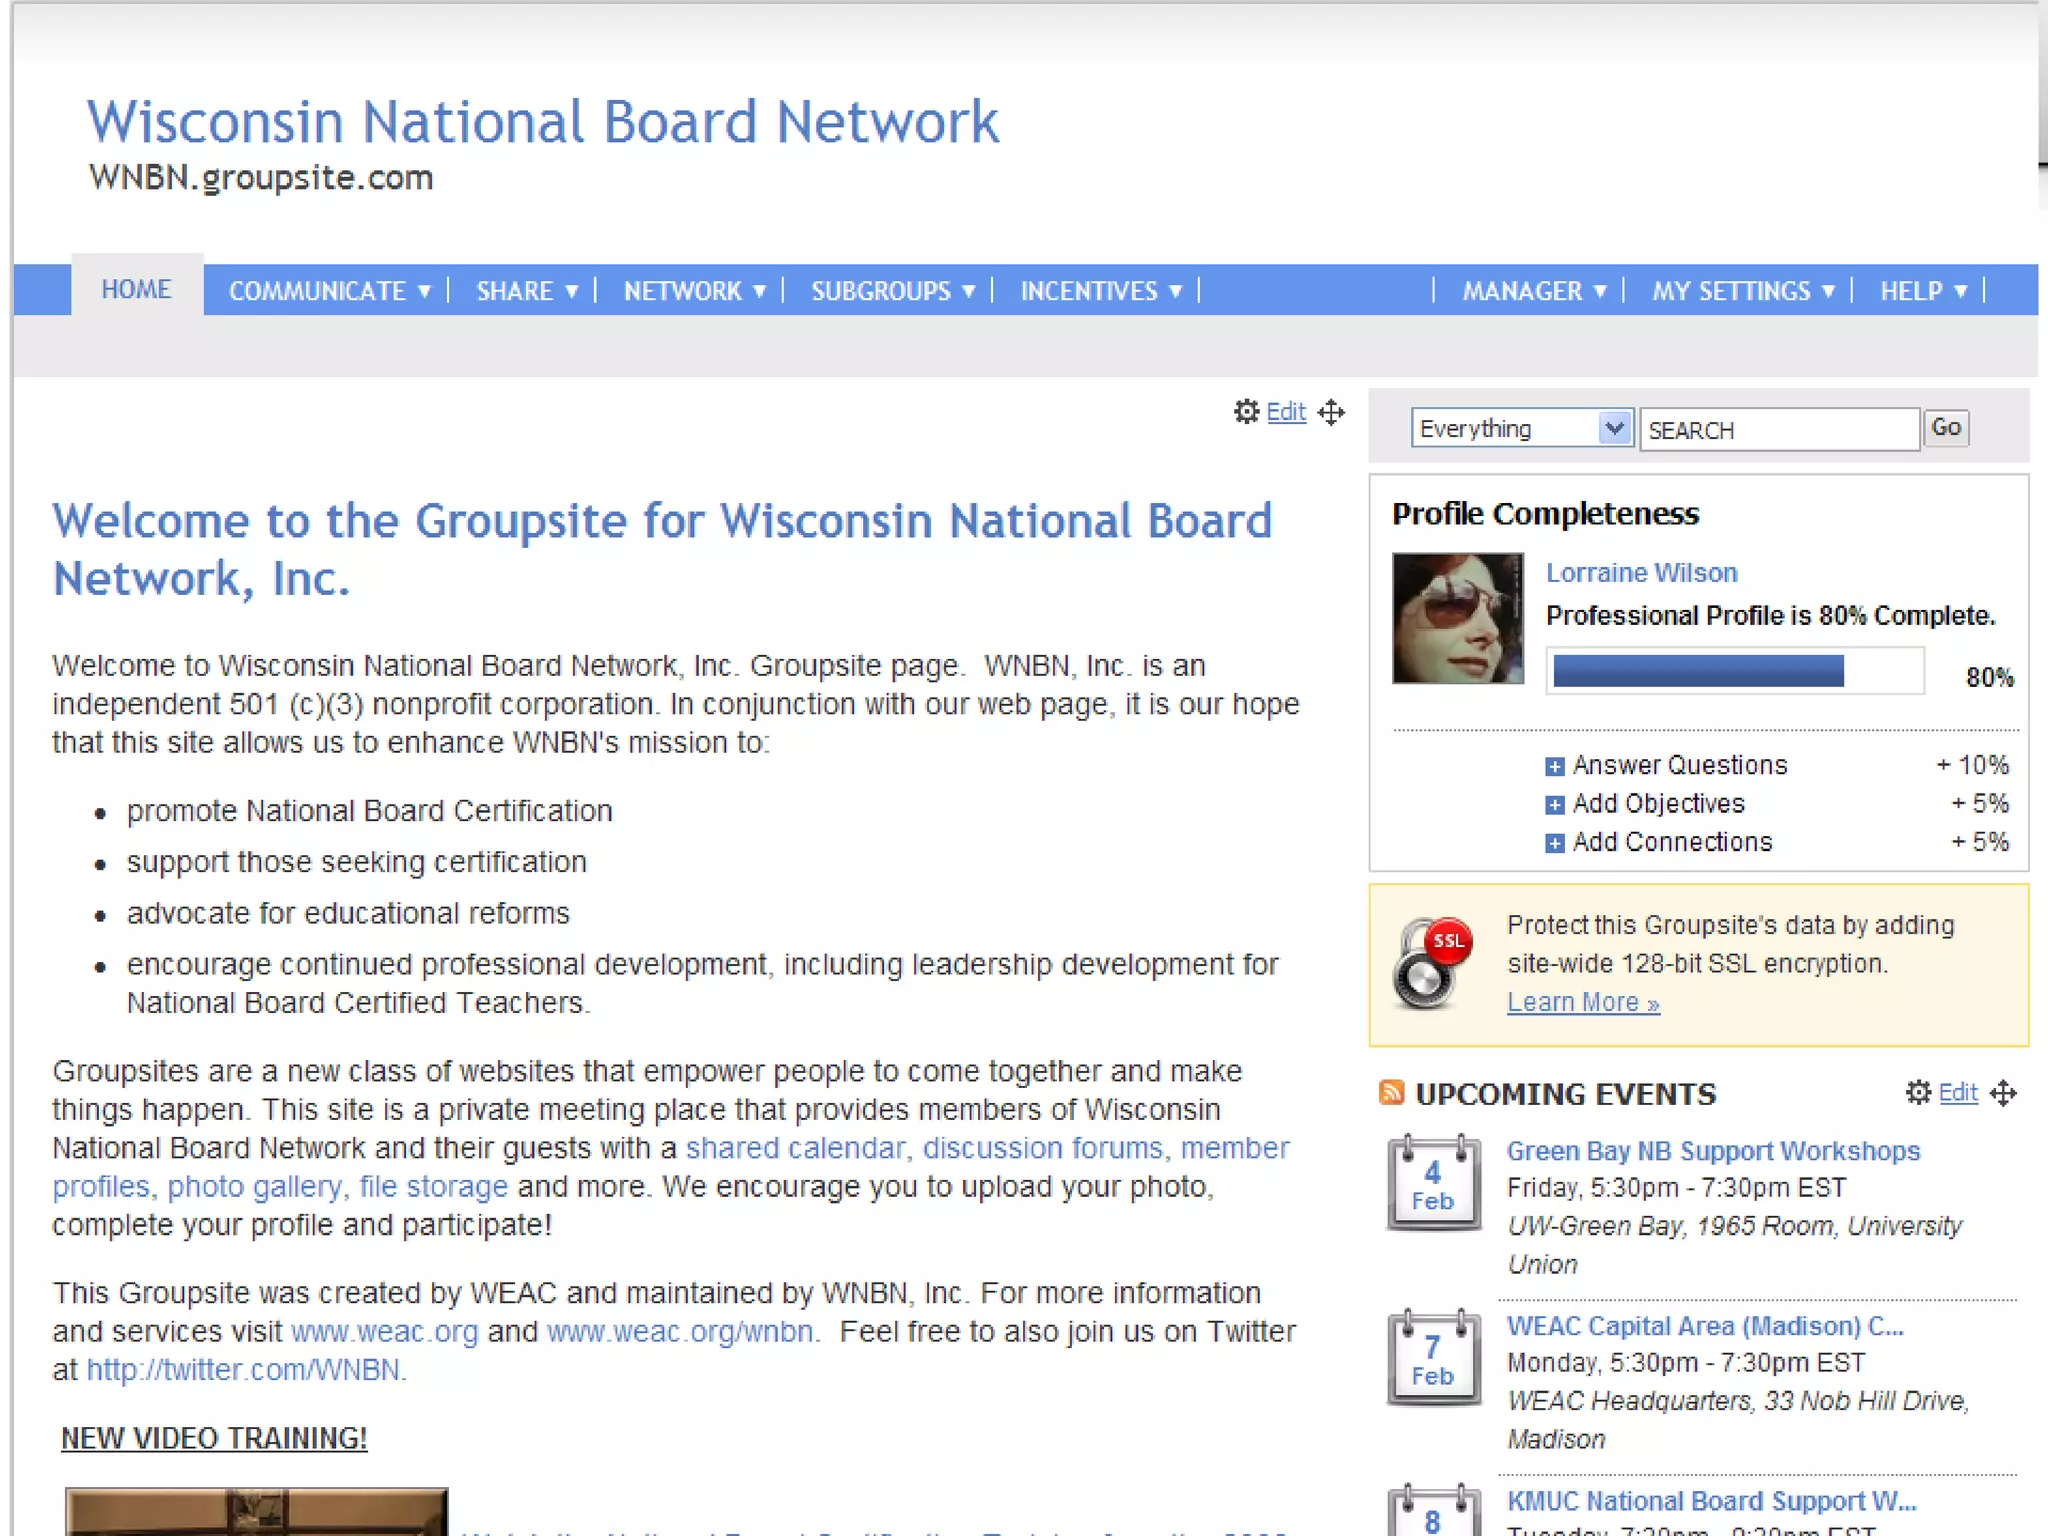This screenshot has height=1536, width=2048.
Task: Open the Communicate dropdown menu
Action: point(330,291)
